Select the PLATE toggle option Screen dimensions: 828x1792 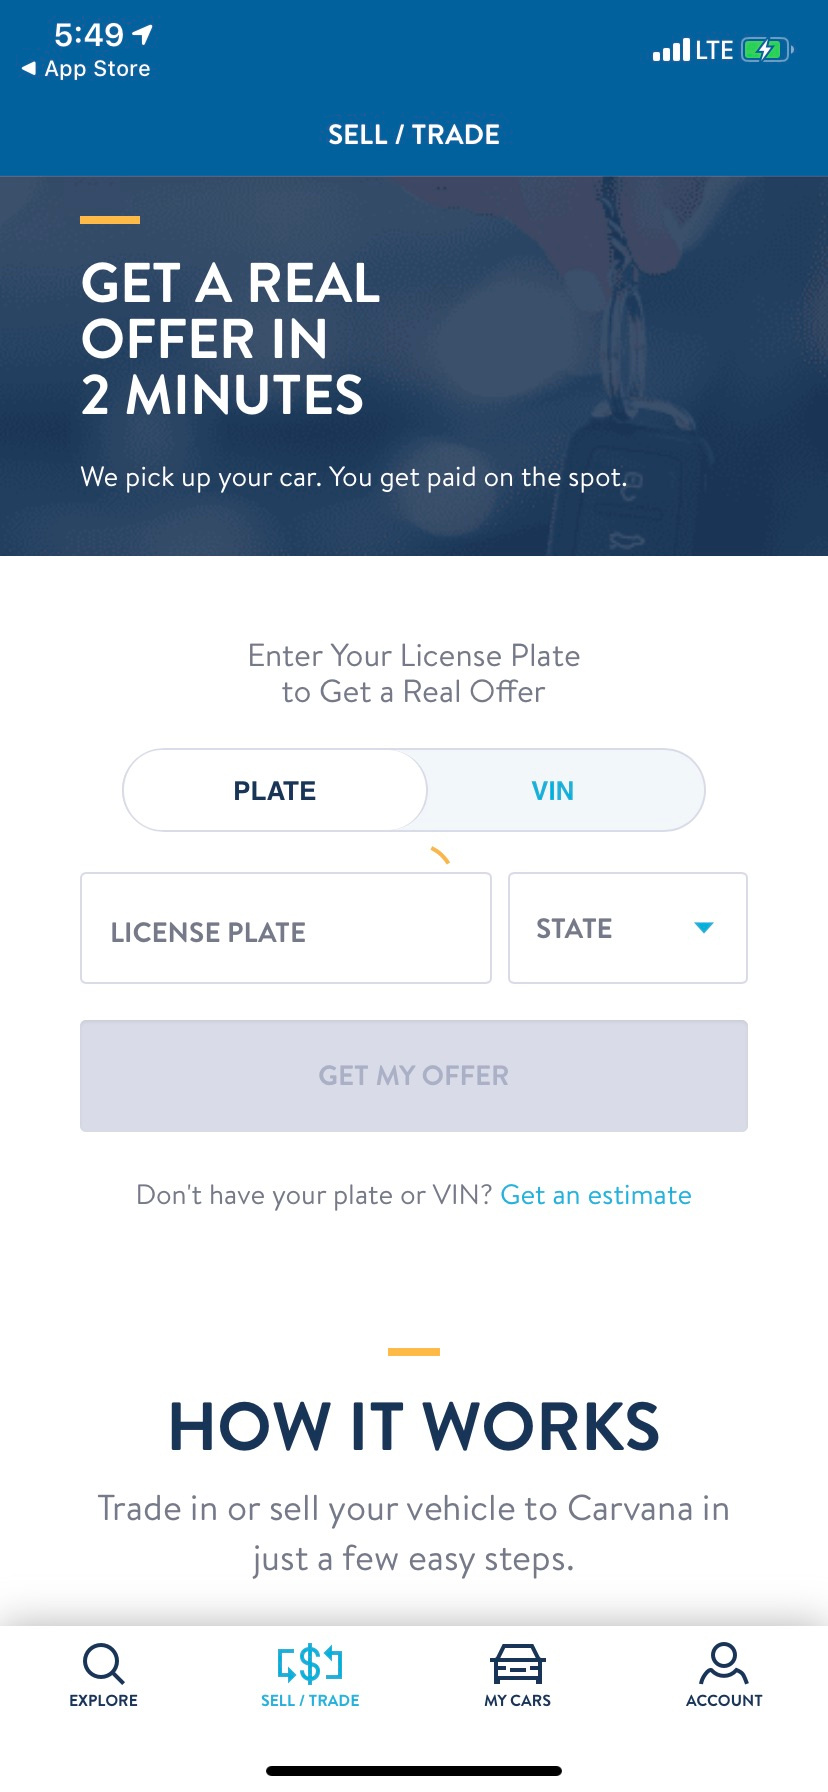[275, 791]
